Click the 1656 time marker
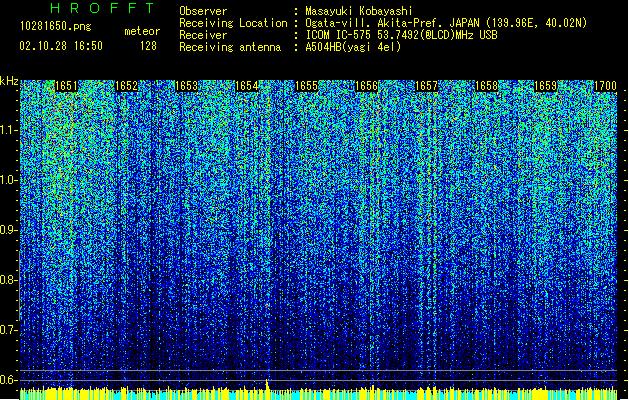The height and width of the screenshot is (400, 629). click(366, 86)
